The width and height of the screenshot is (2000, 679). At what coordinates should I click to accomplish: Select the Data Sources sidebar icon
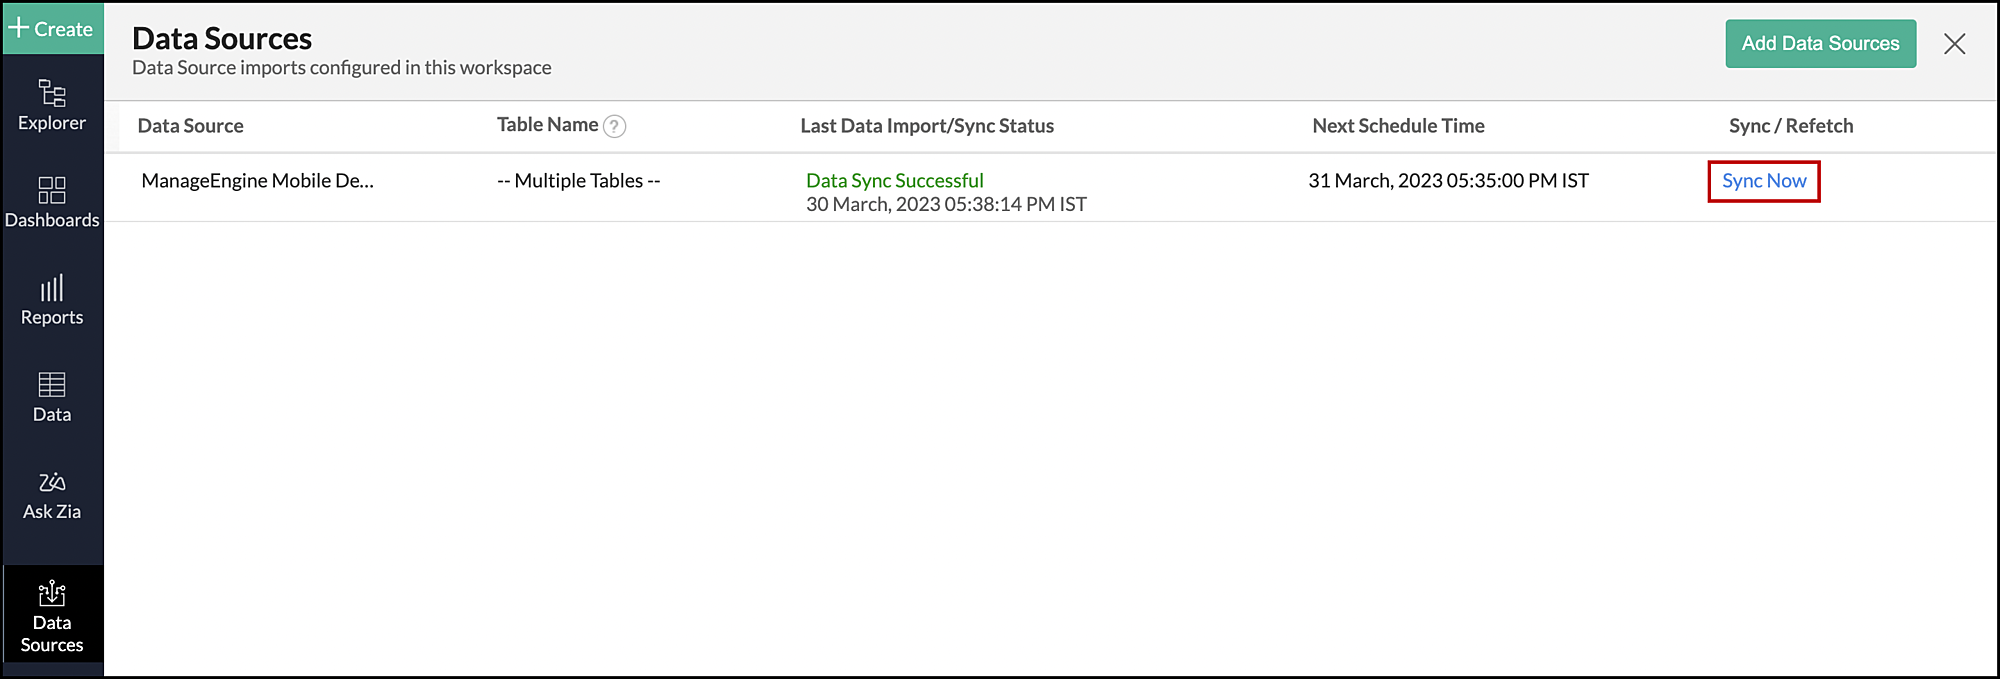[x=52, y=614]
